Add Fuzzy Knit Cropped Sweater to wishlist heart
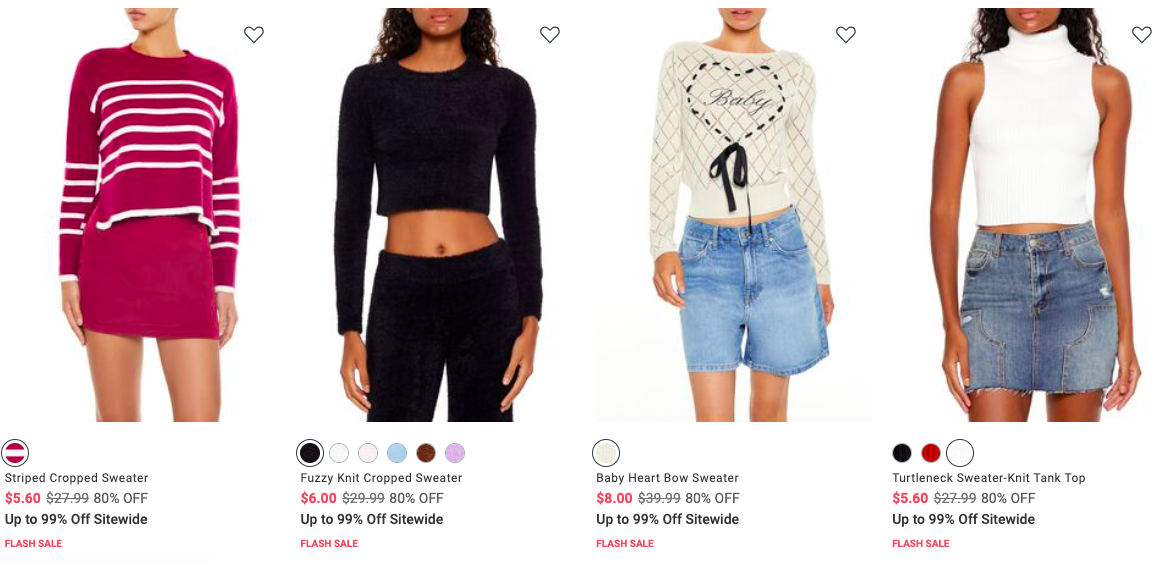The width and height of the screenshot is (1161, 563). [549, 34]
